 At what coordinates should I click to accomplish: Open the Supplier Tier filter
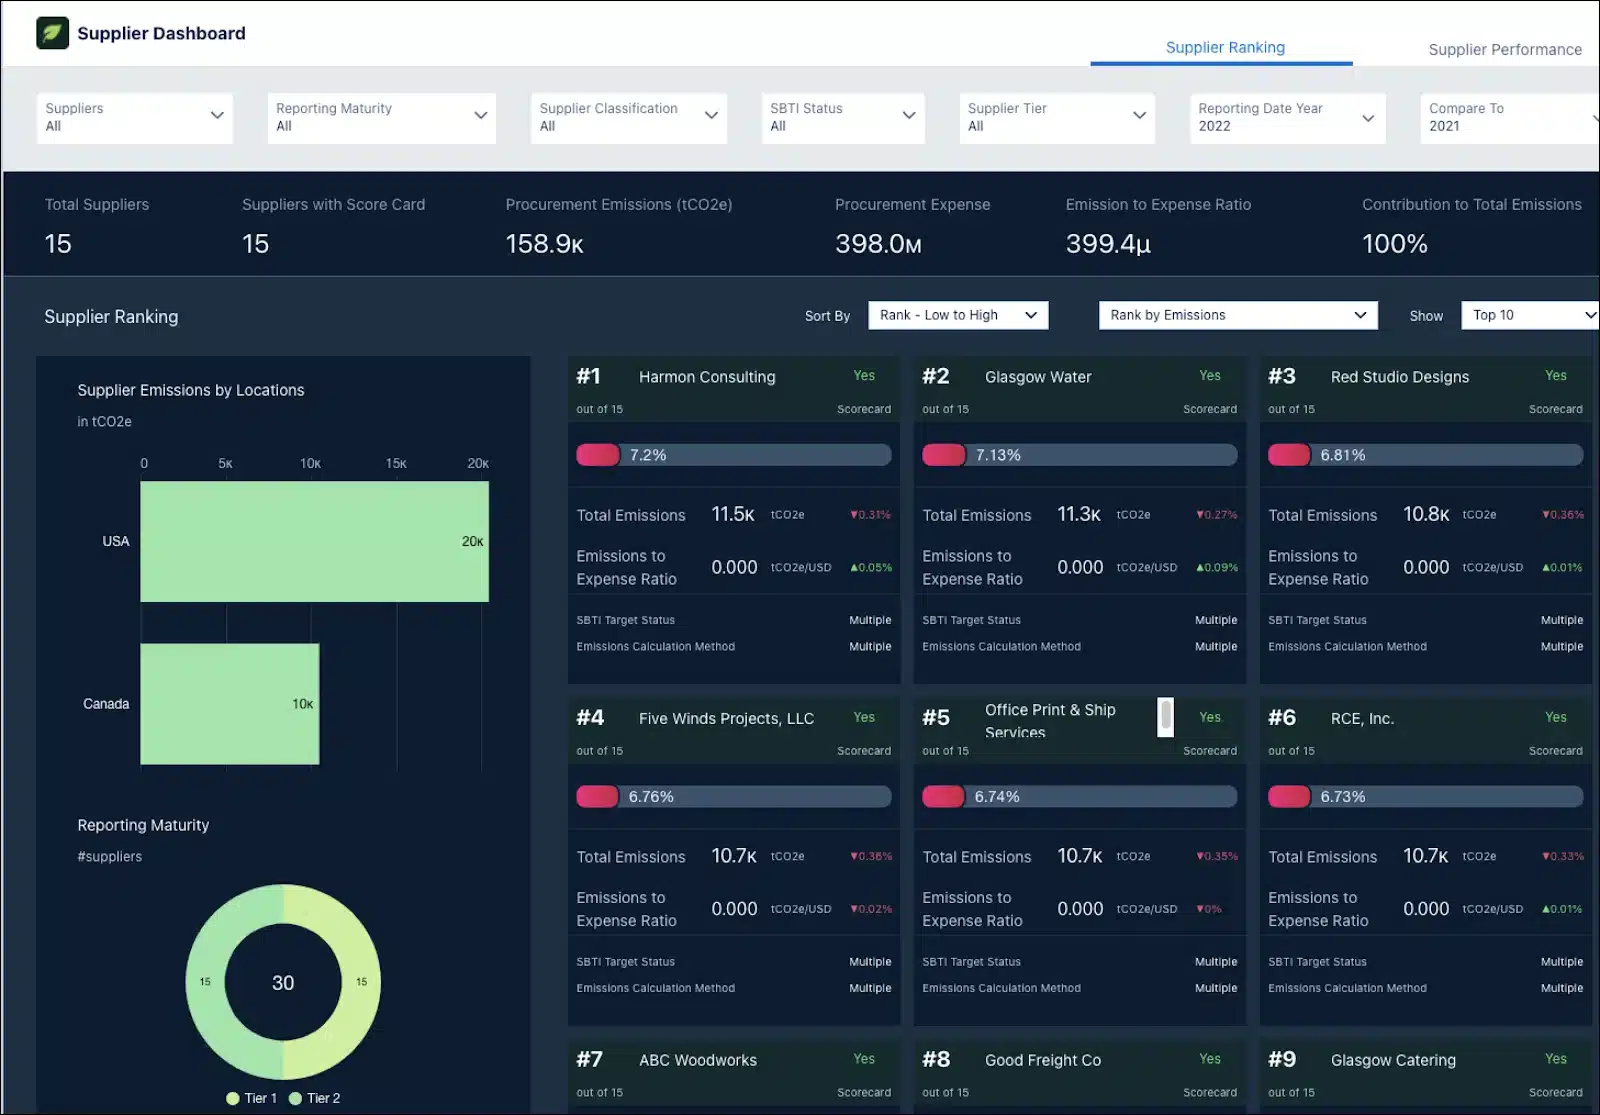point(1056,118)
